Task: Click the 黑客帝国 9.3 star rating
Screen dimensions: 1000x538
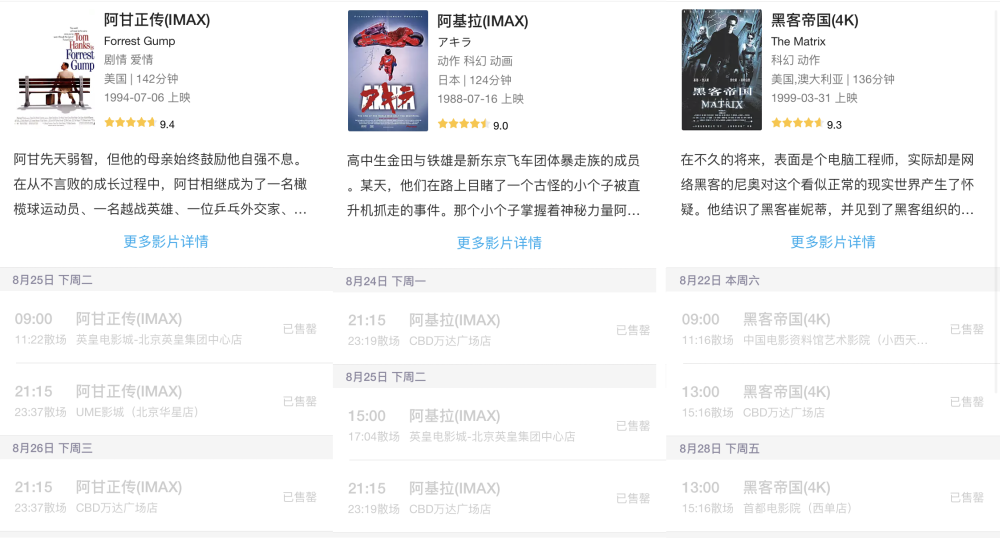Action: pos(806,124)
